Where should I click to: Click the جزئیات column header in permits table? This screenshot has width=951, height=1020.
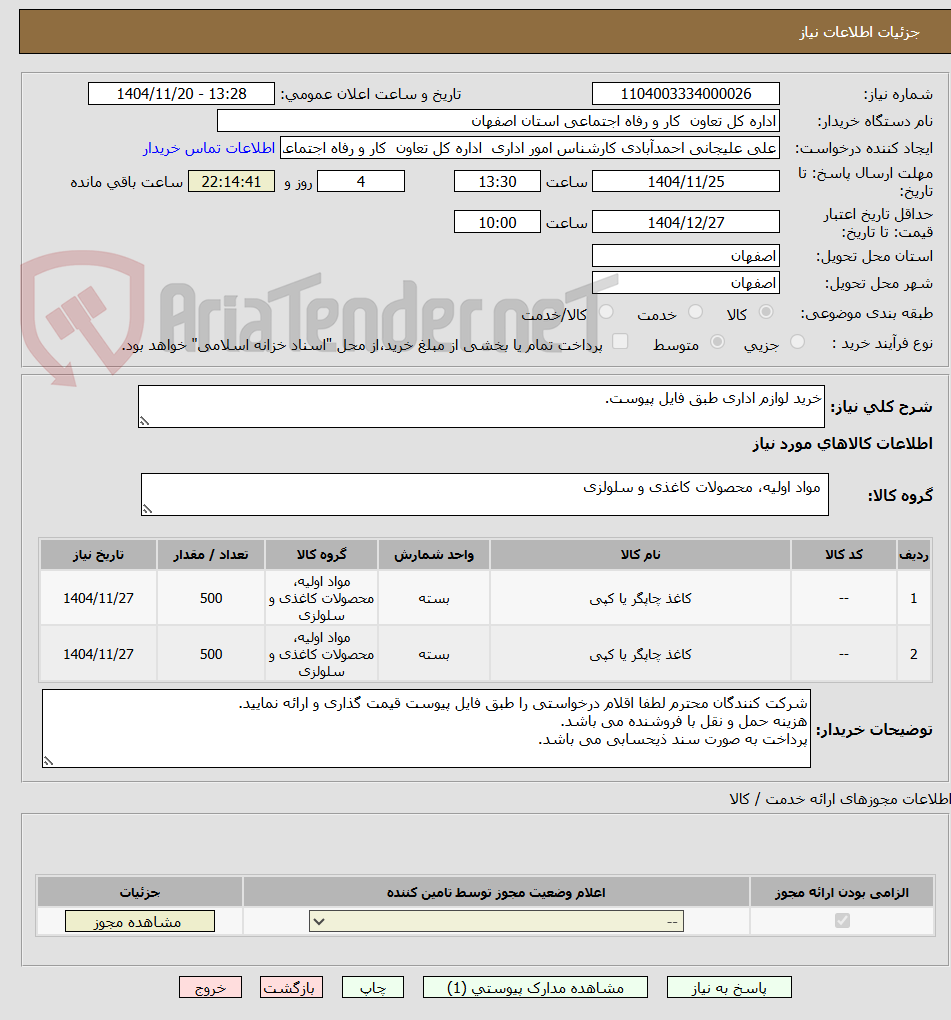coord(140,892)
